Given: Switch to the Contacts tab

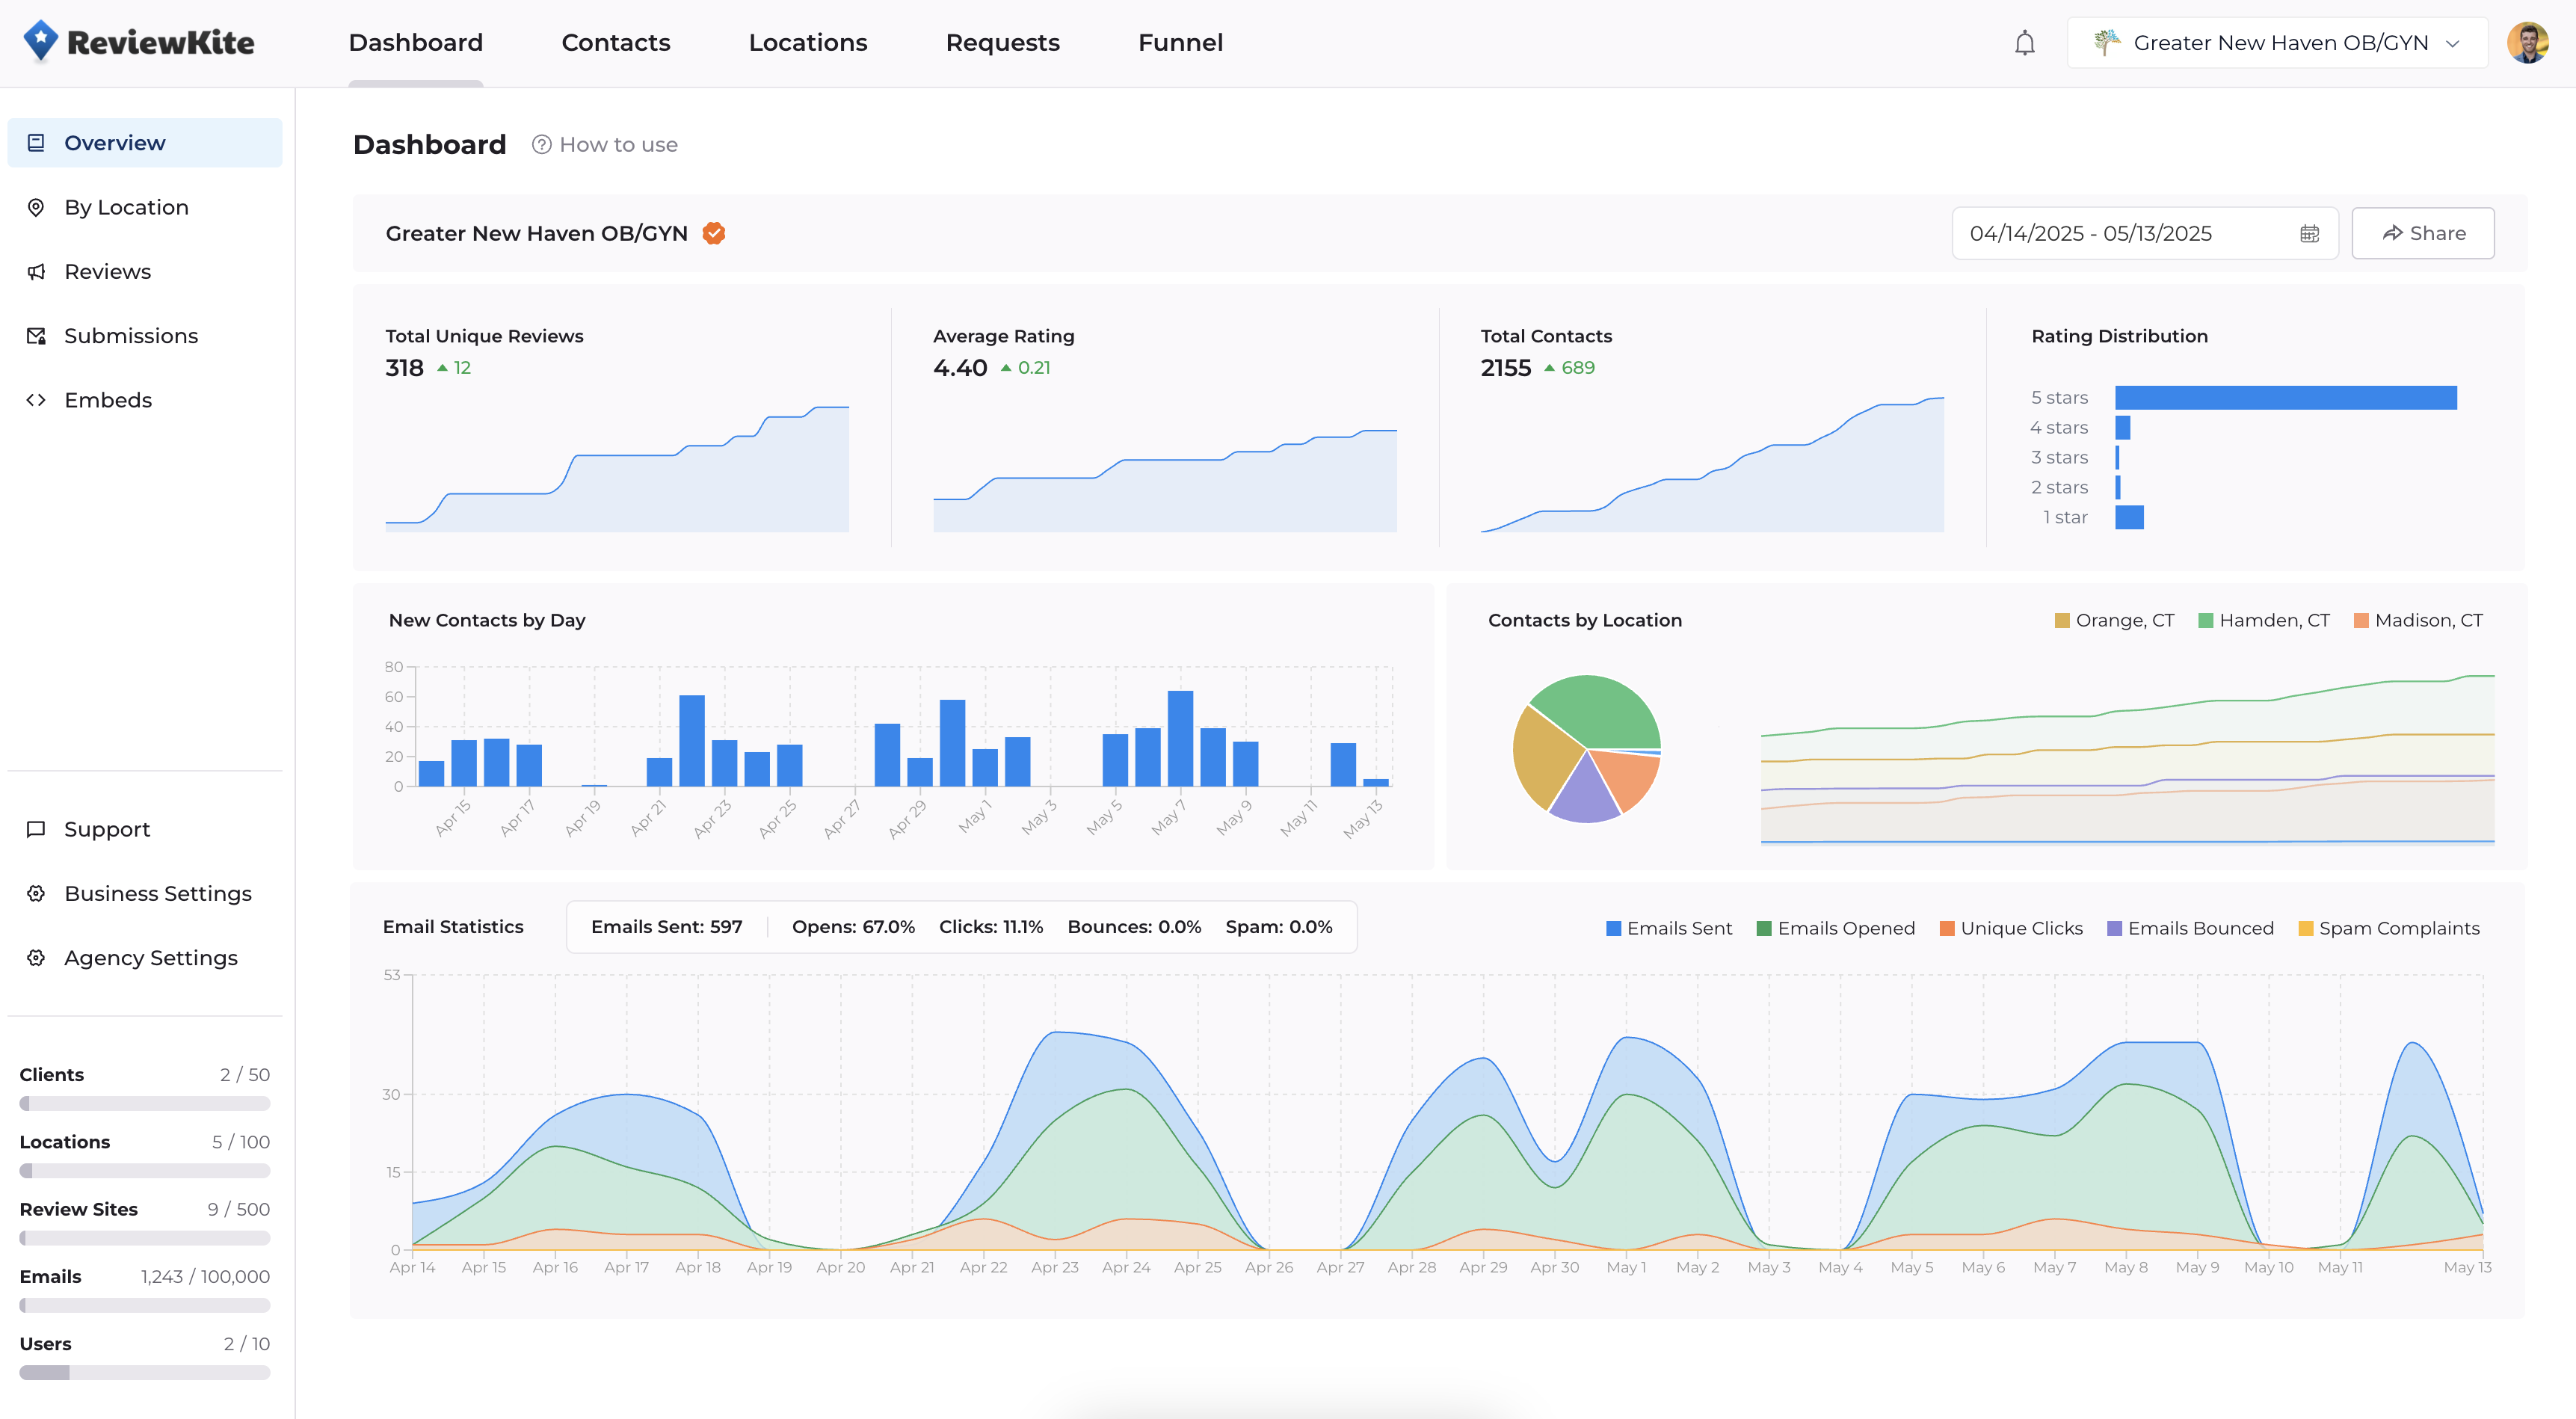Looking at the screenshot, I should pyautogui.click(x=615, y=43).
